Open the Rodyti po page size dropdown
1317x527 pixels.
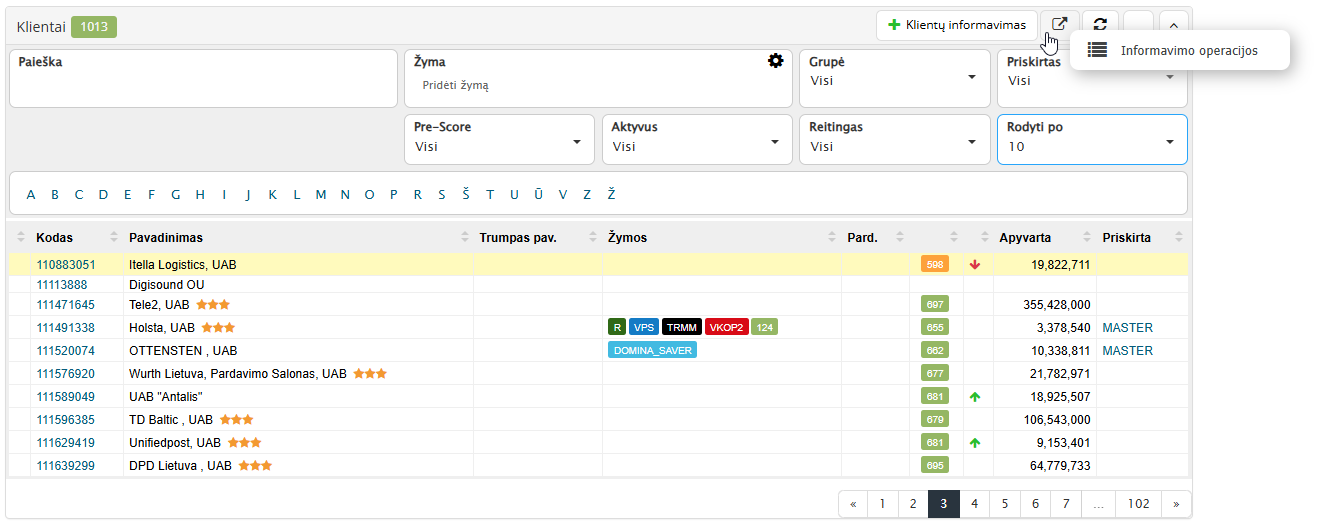[1091, 139]
